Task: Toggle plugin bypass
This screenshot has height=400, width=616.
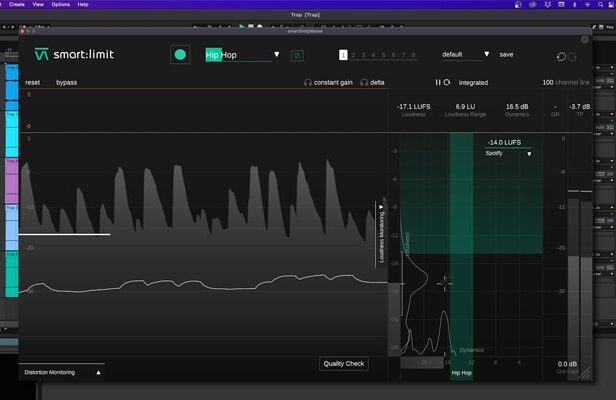Action: click(66, 83)
